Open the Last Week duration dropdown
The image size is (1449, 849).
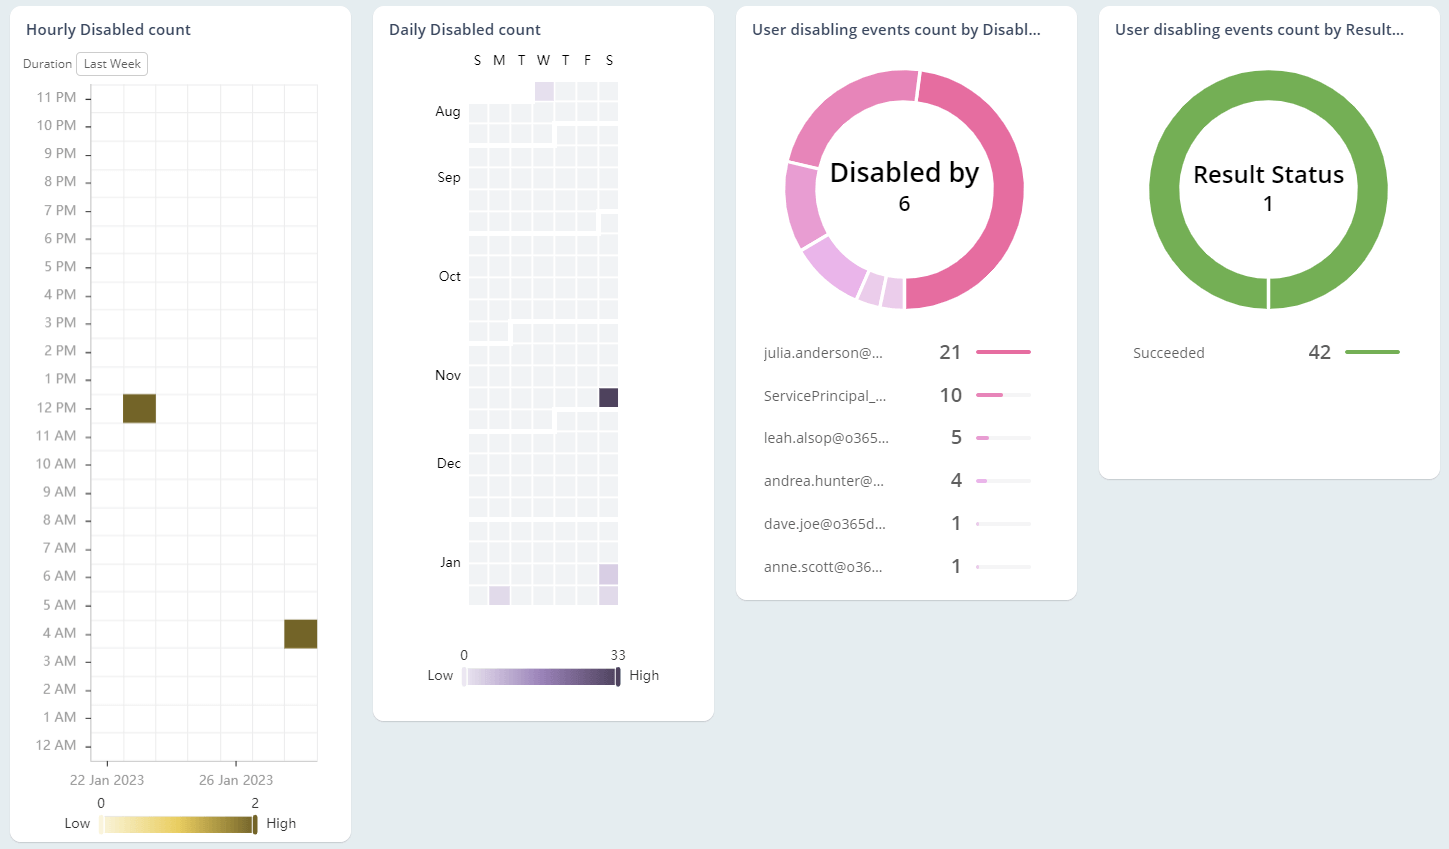112,64
